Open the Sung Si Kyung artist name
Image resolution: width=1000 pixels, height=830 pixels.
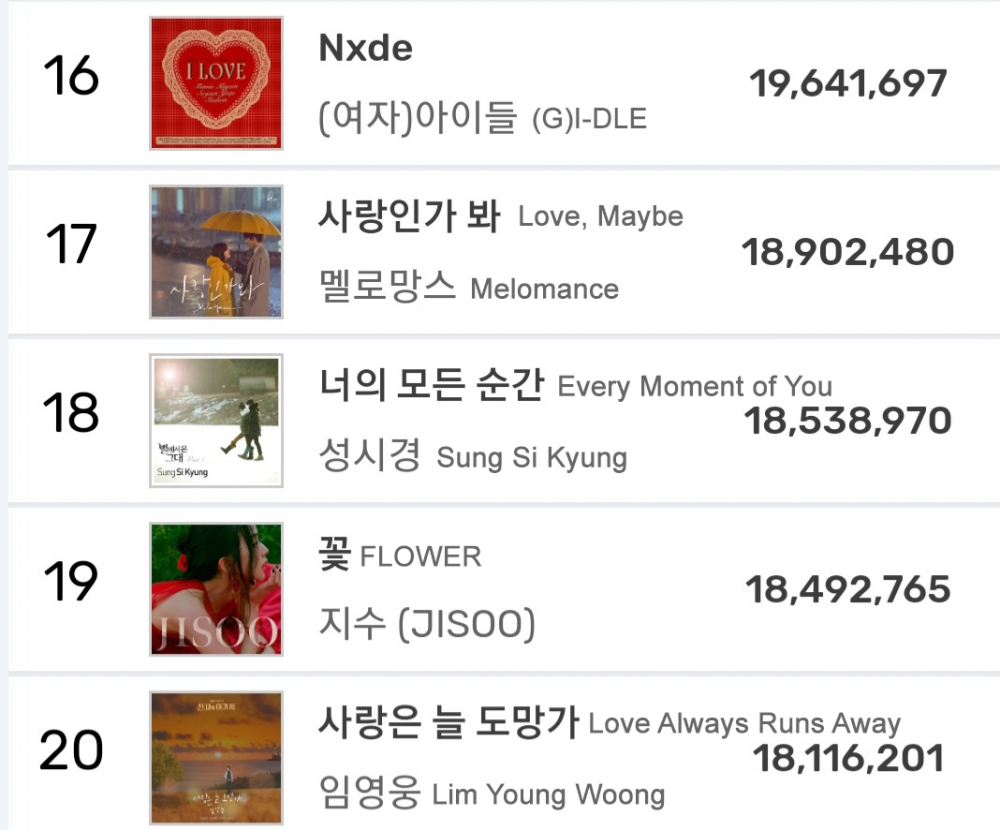473,456
